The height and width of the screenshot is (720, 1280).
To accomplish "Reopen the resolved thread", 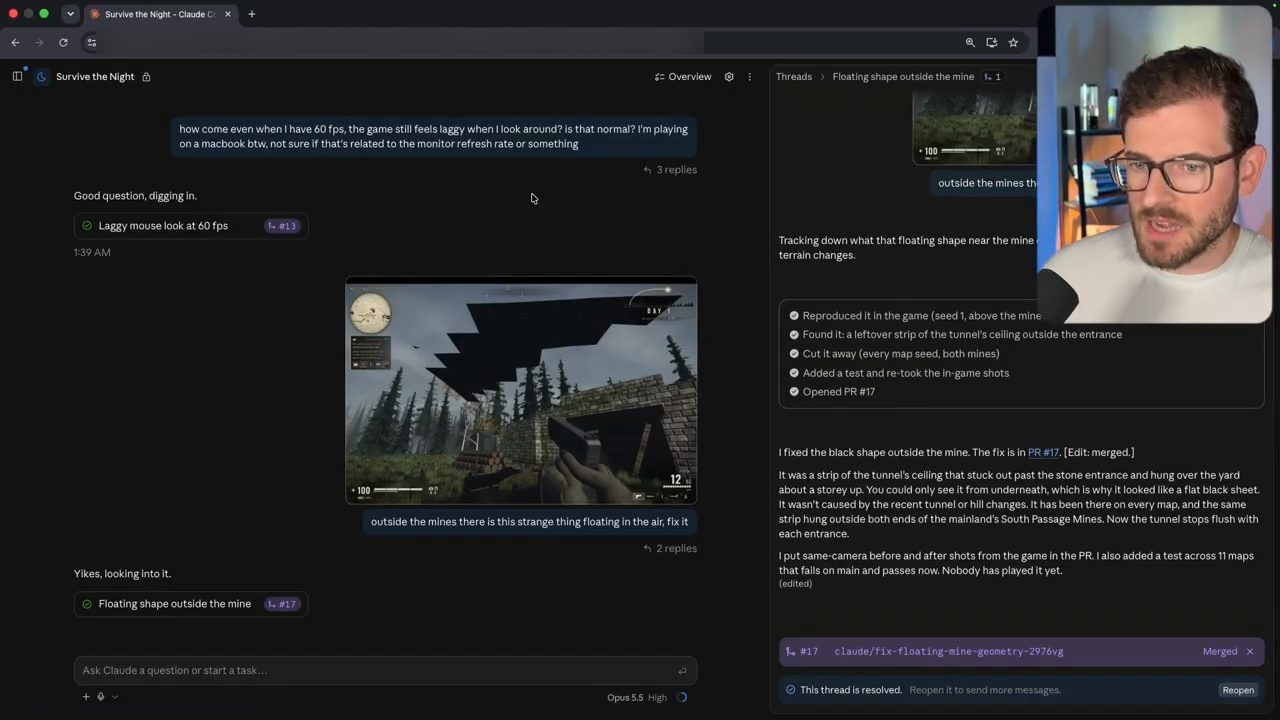I will click(1238, 690).
